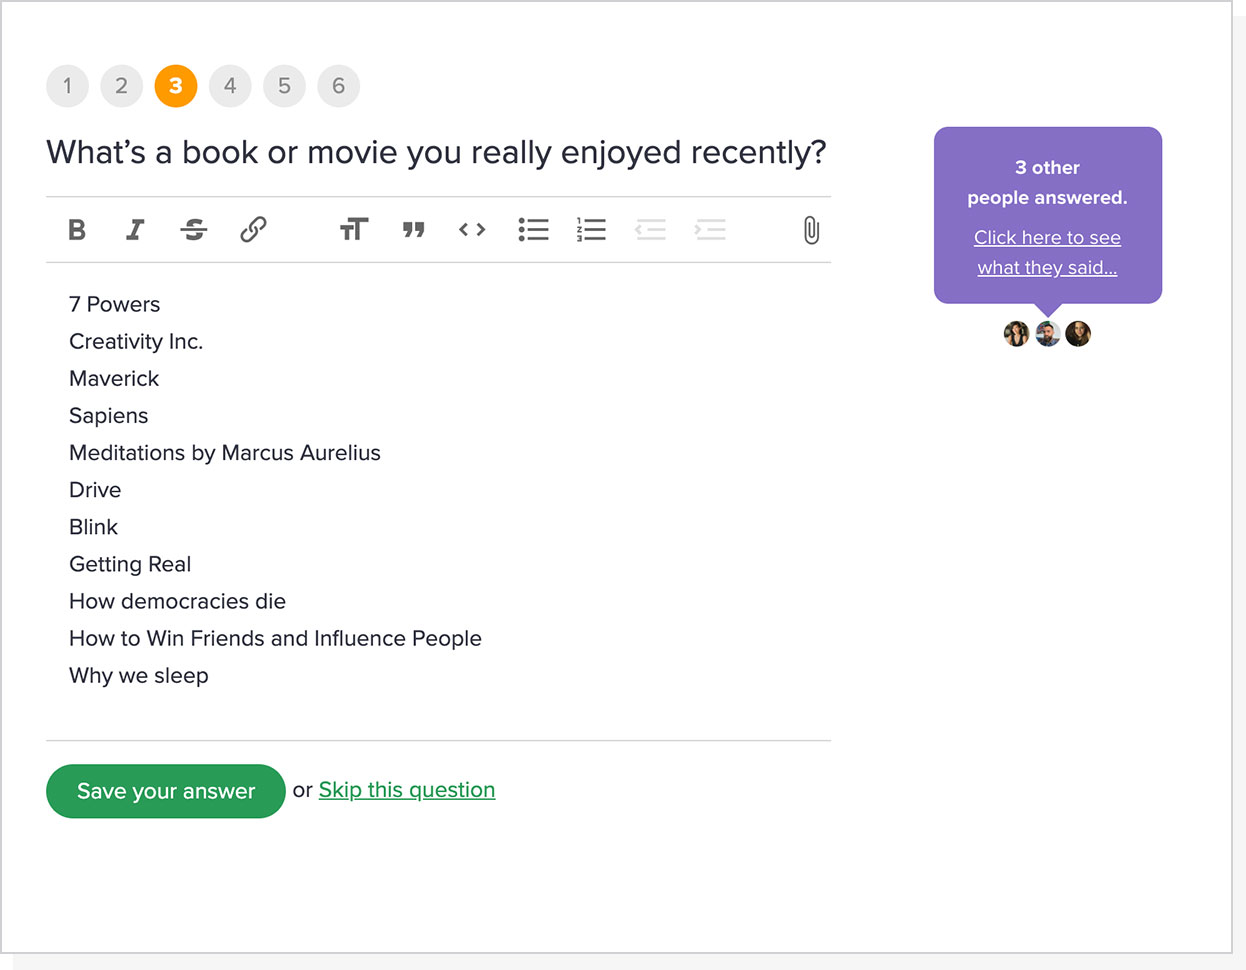Create a numbered list
Image resolution: width=1246 pixels, height=970 pixels.
(x=591, y=230)
